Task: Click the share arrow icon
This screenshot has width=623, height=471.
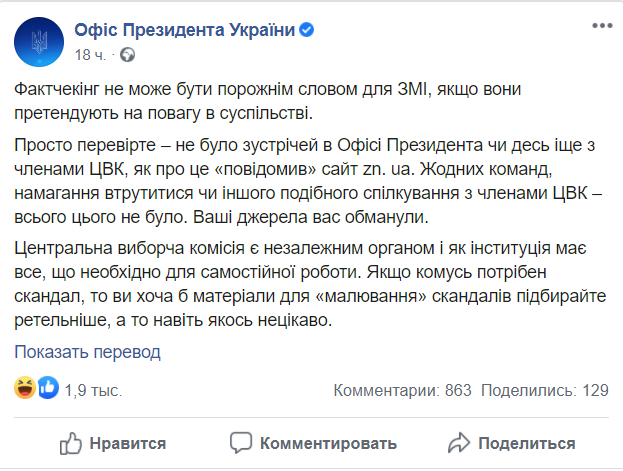Action: point(459,443)
